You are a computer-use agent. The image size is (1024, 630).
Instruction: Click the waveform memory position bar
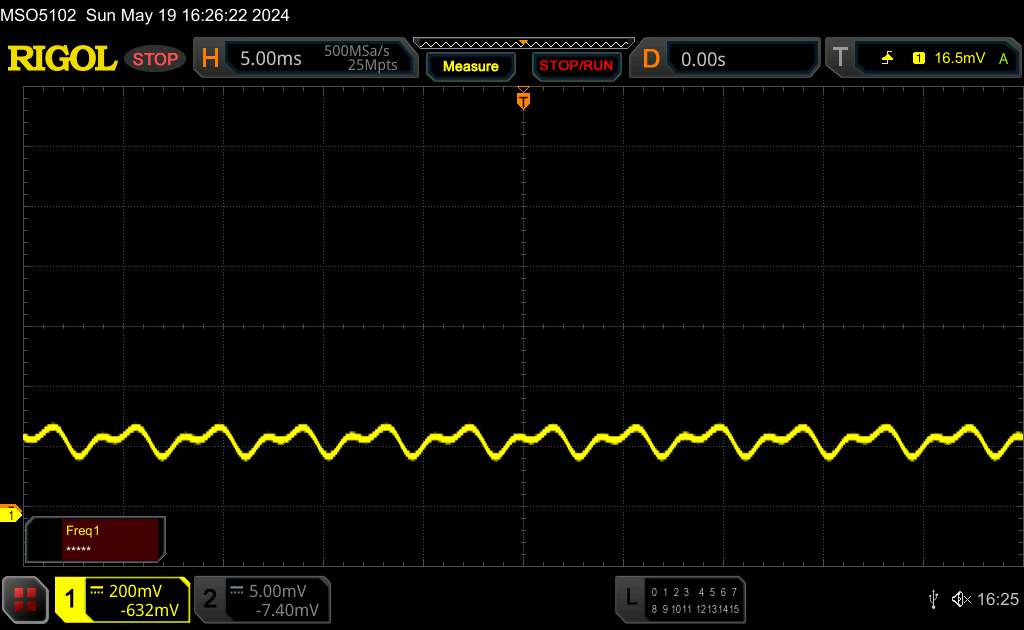click(523, 43)
